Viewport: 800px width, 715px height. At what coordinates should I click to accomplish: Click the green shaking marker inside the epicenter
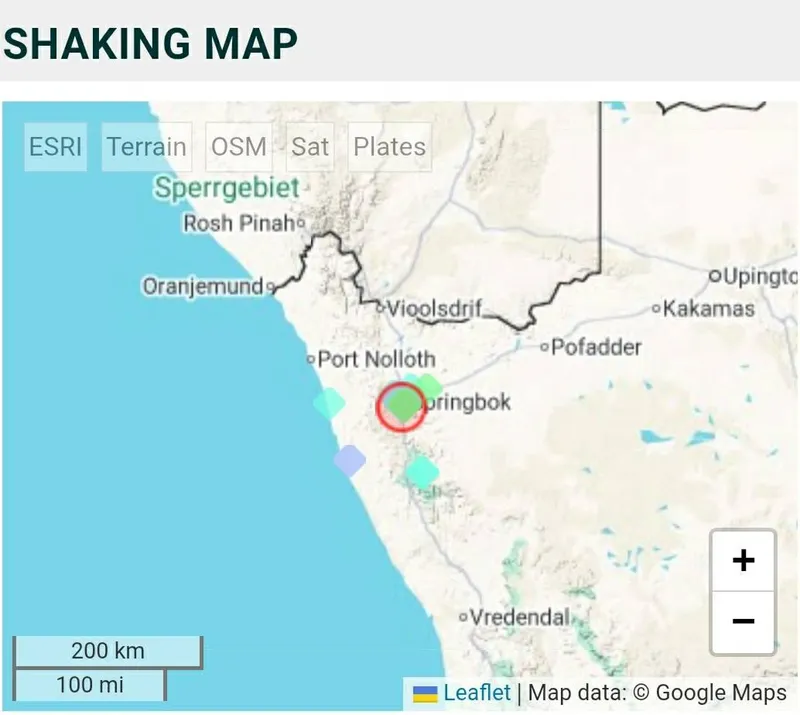tap(401, 404)
